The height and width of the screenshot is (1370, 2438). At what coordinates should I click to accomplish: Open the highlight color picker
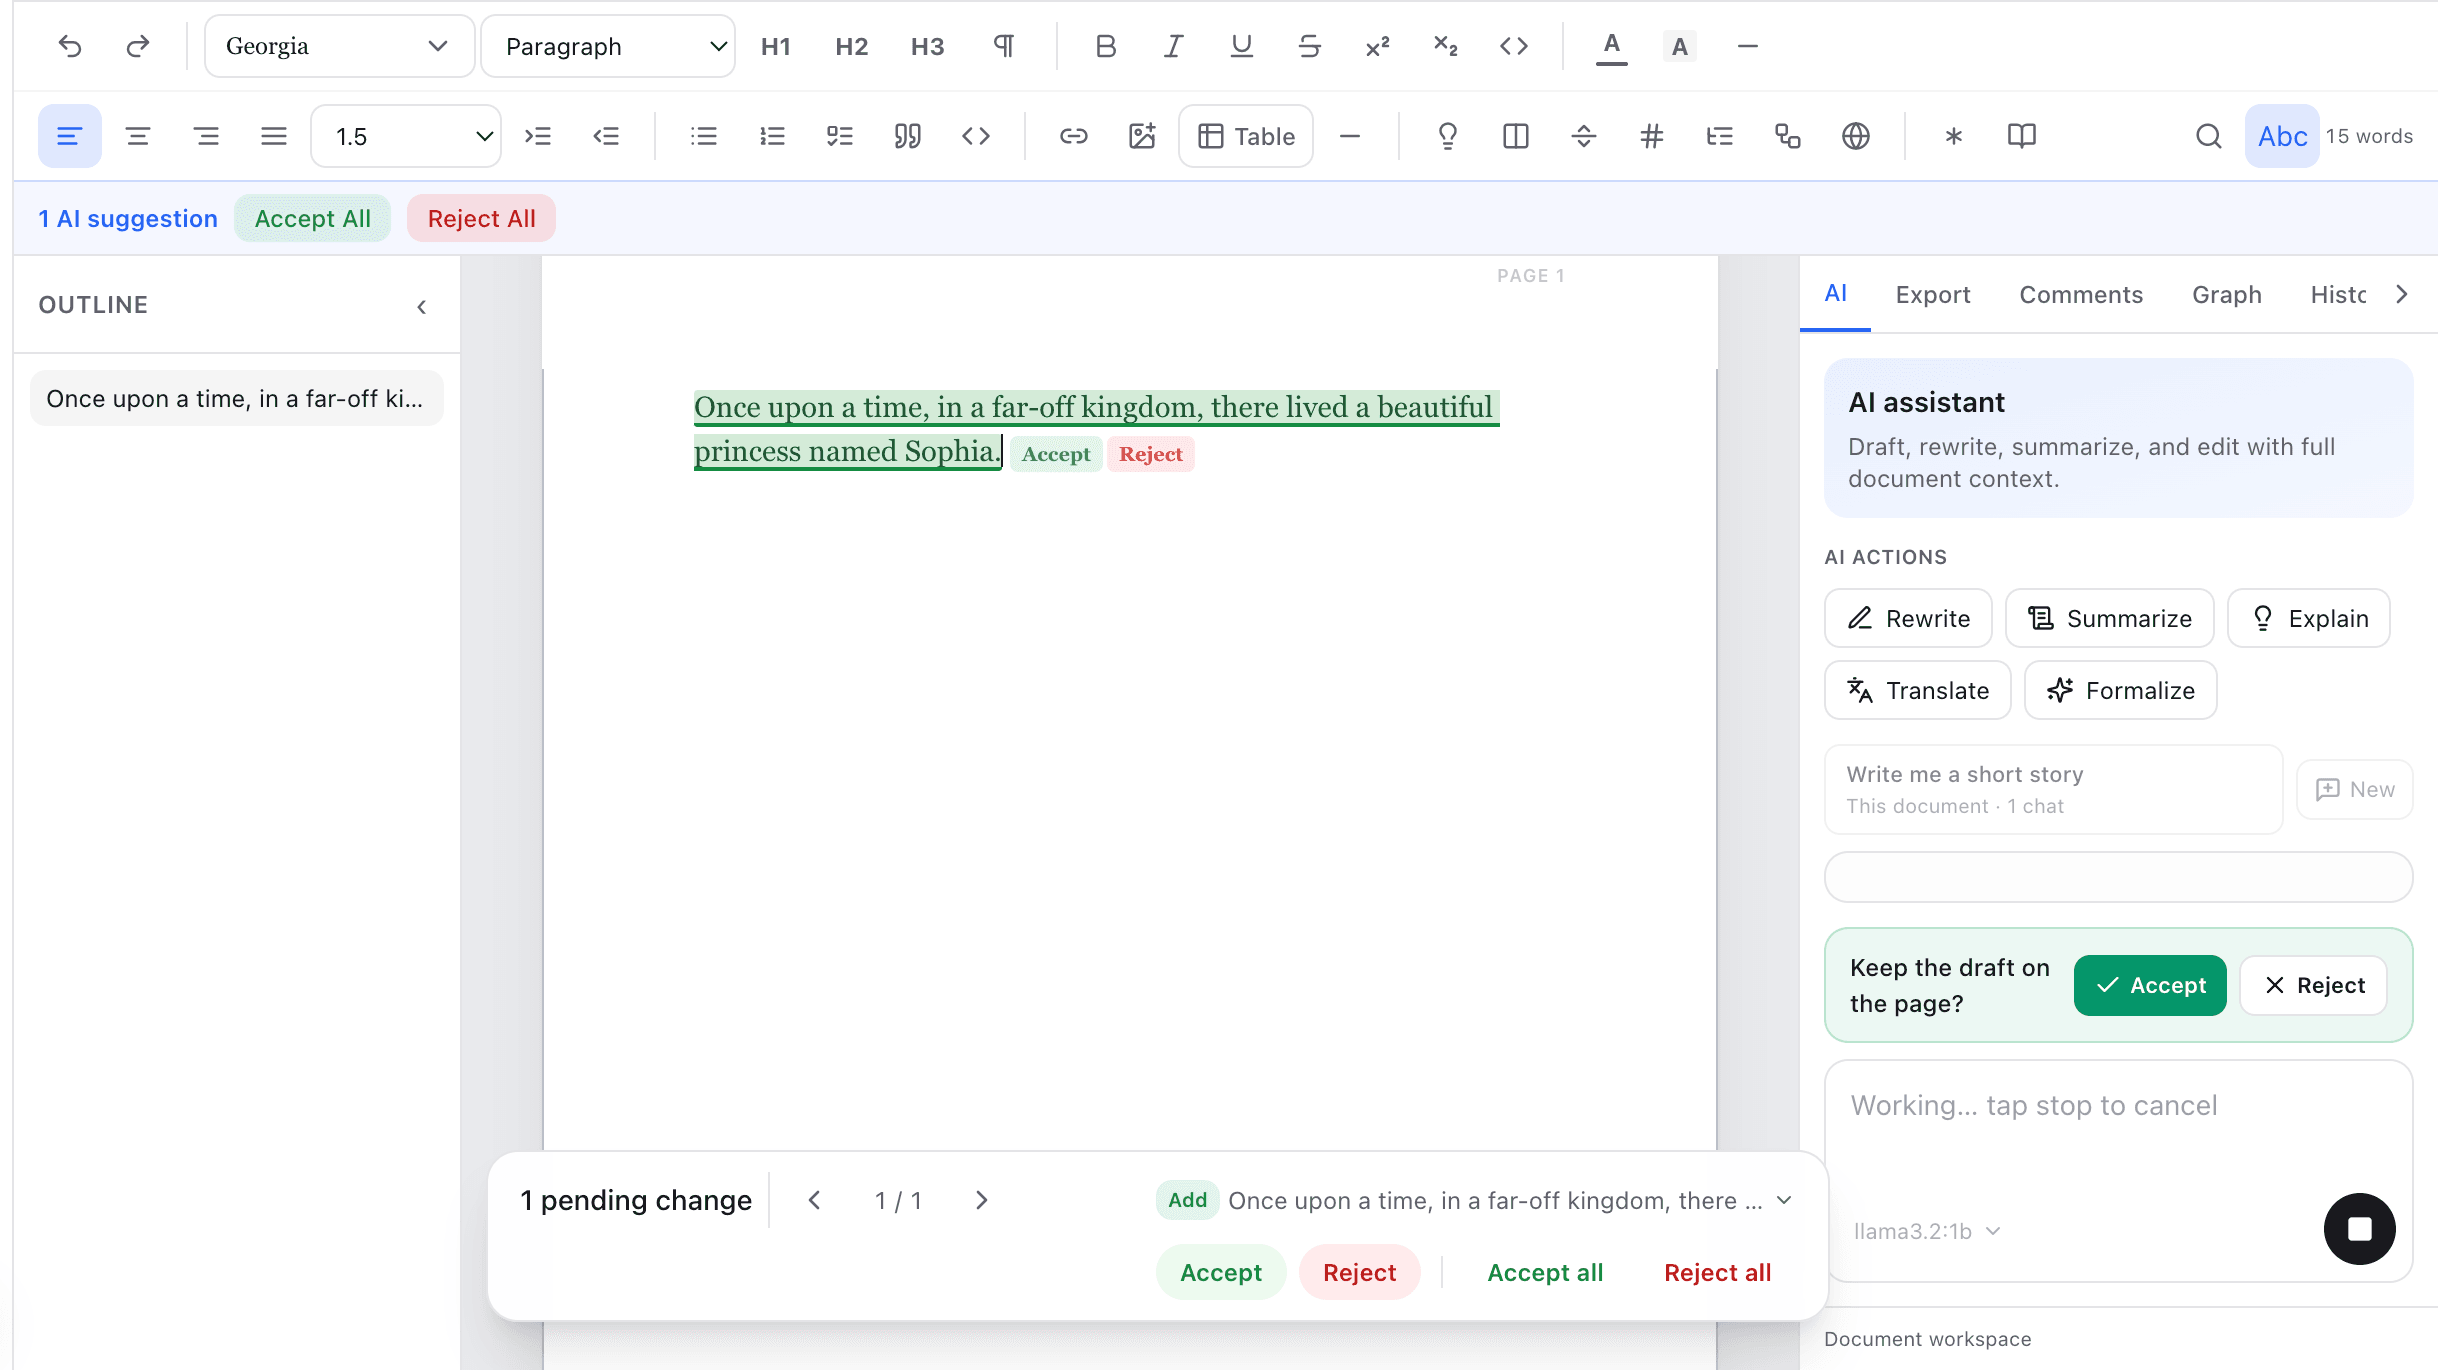(1679, 46)
